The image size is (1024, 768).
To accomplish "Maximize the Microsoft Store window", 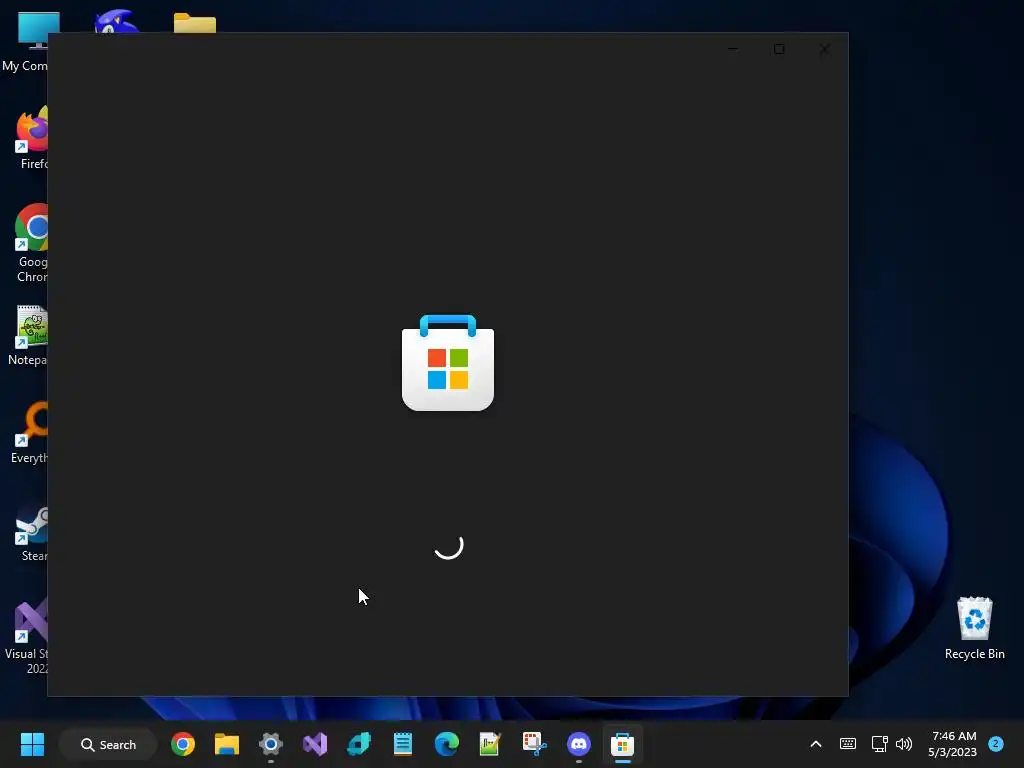I will pyautogui.click(x=779, y=49).
